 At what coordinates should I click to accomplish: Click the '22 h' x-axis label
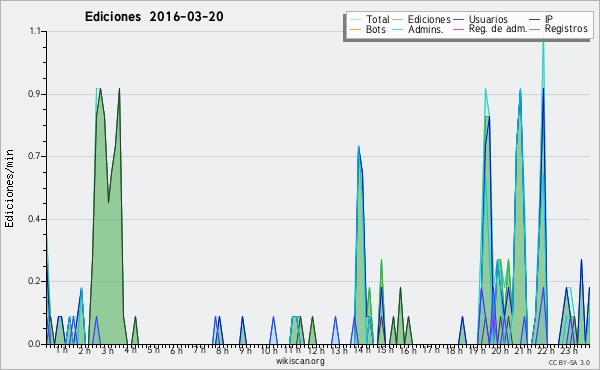[546, 350]
